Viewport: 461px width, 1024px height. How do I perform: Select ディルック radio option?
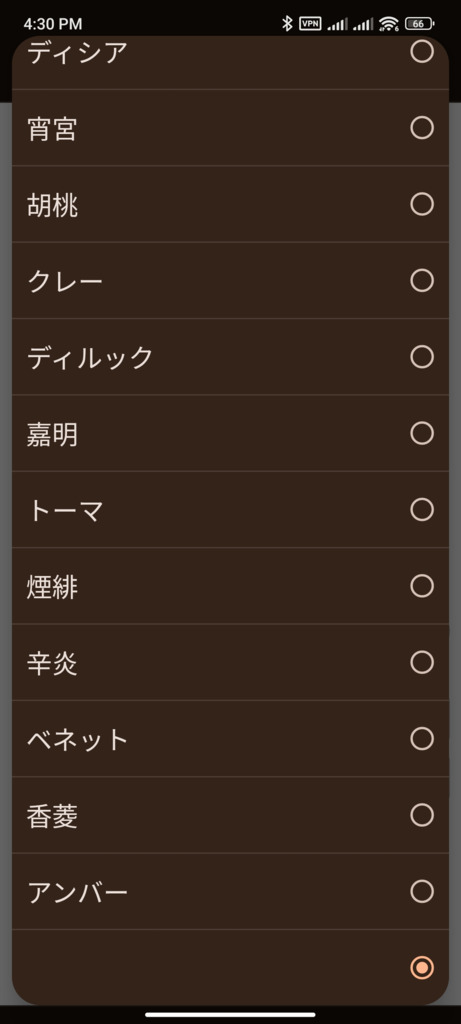422,357
